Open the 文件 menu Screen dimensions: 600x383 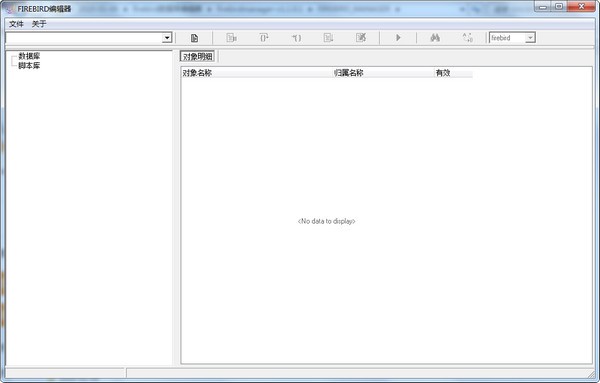(x=16, y=24)
